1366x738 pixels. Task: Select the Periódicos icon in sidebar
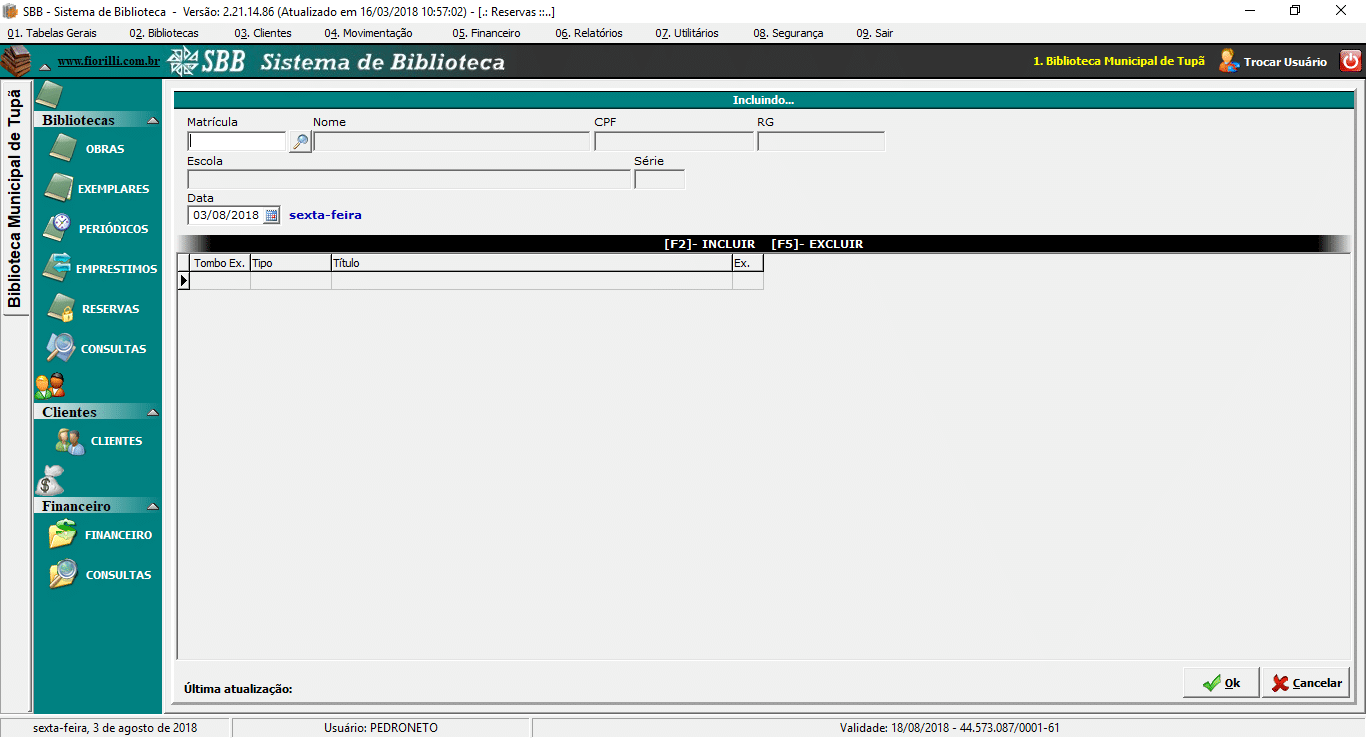(x=60, y=228)
